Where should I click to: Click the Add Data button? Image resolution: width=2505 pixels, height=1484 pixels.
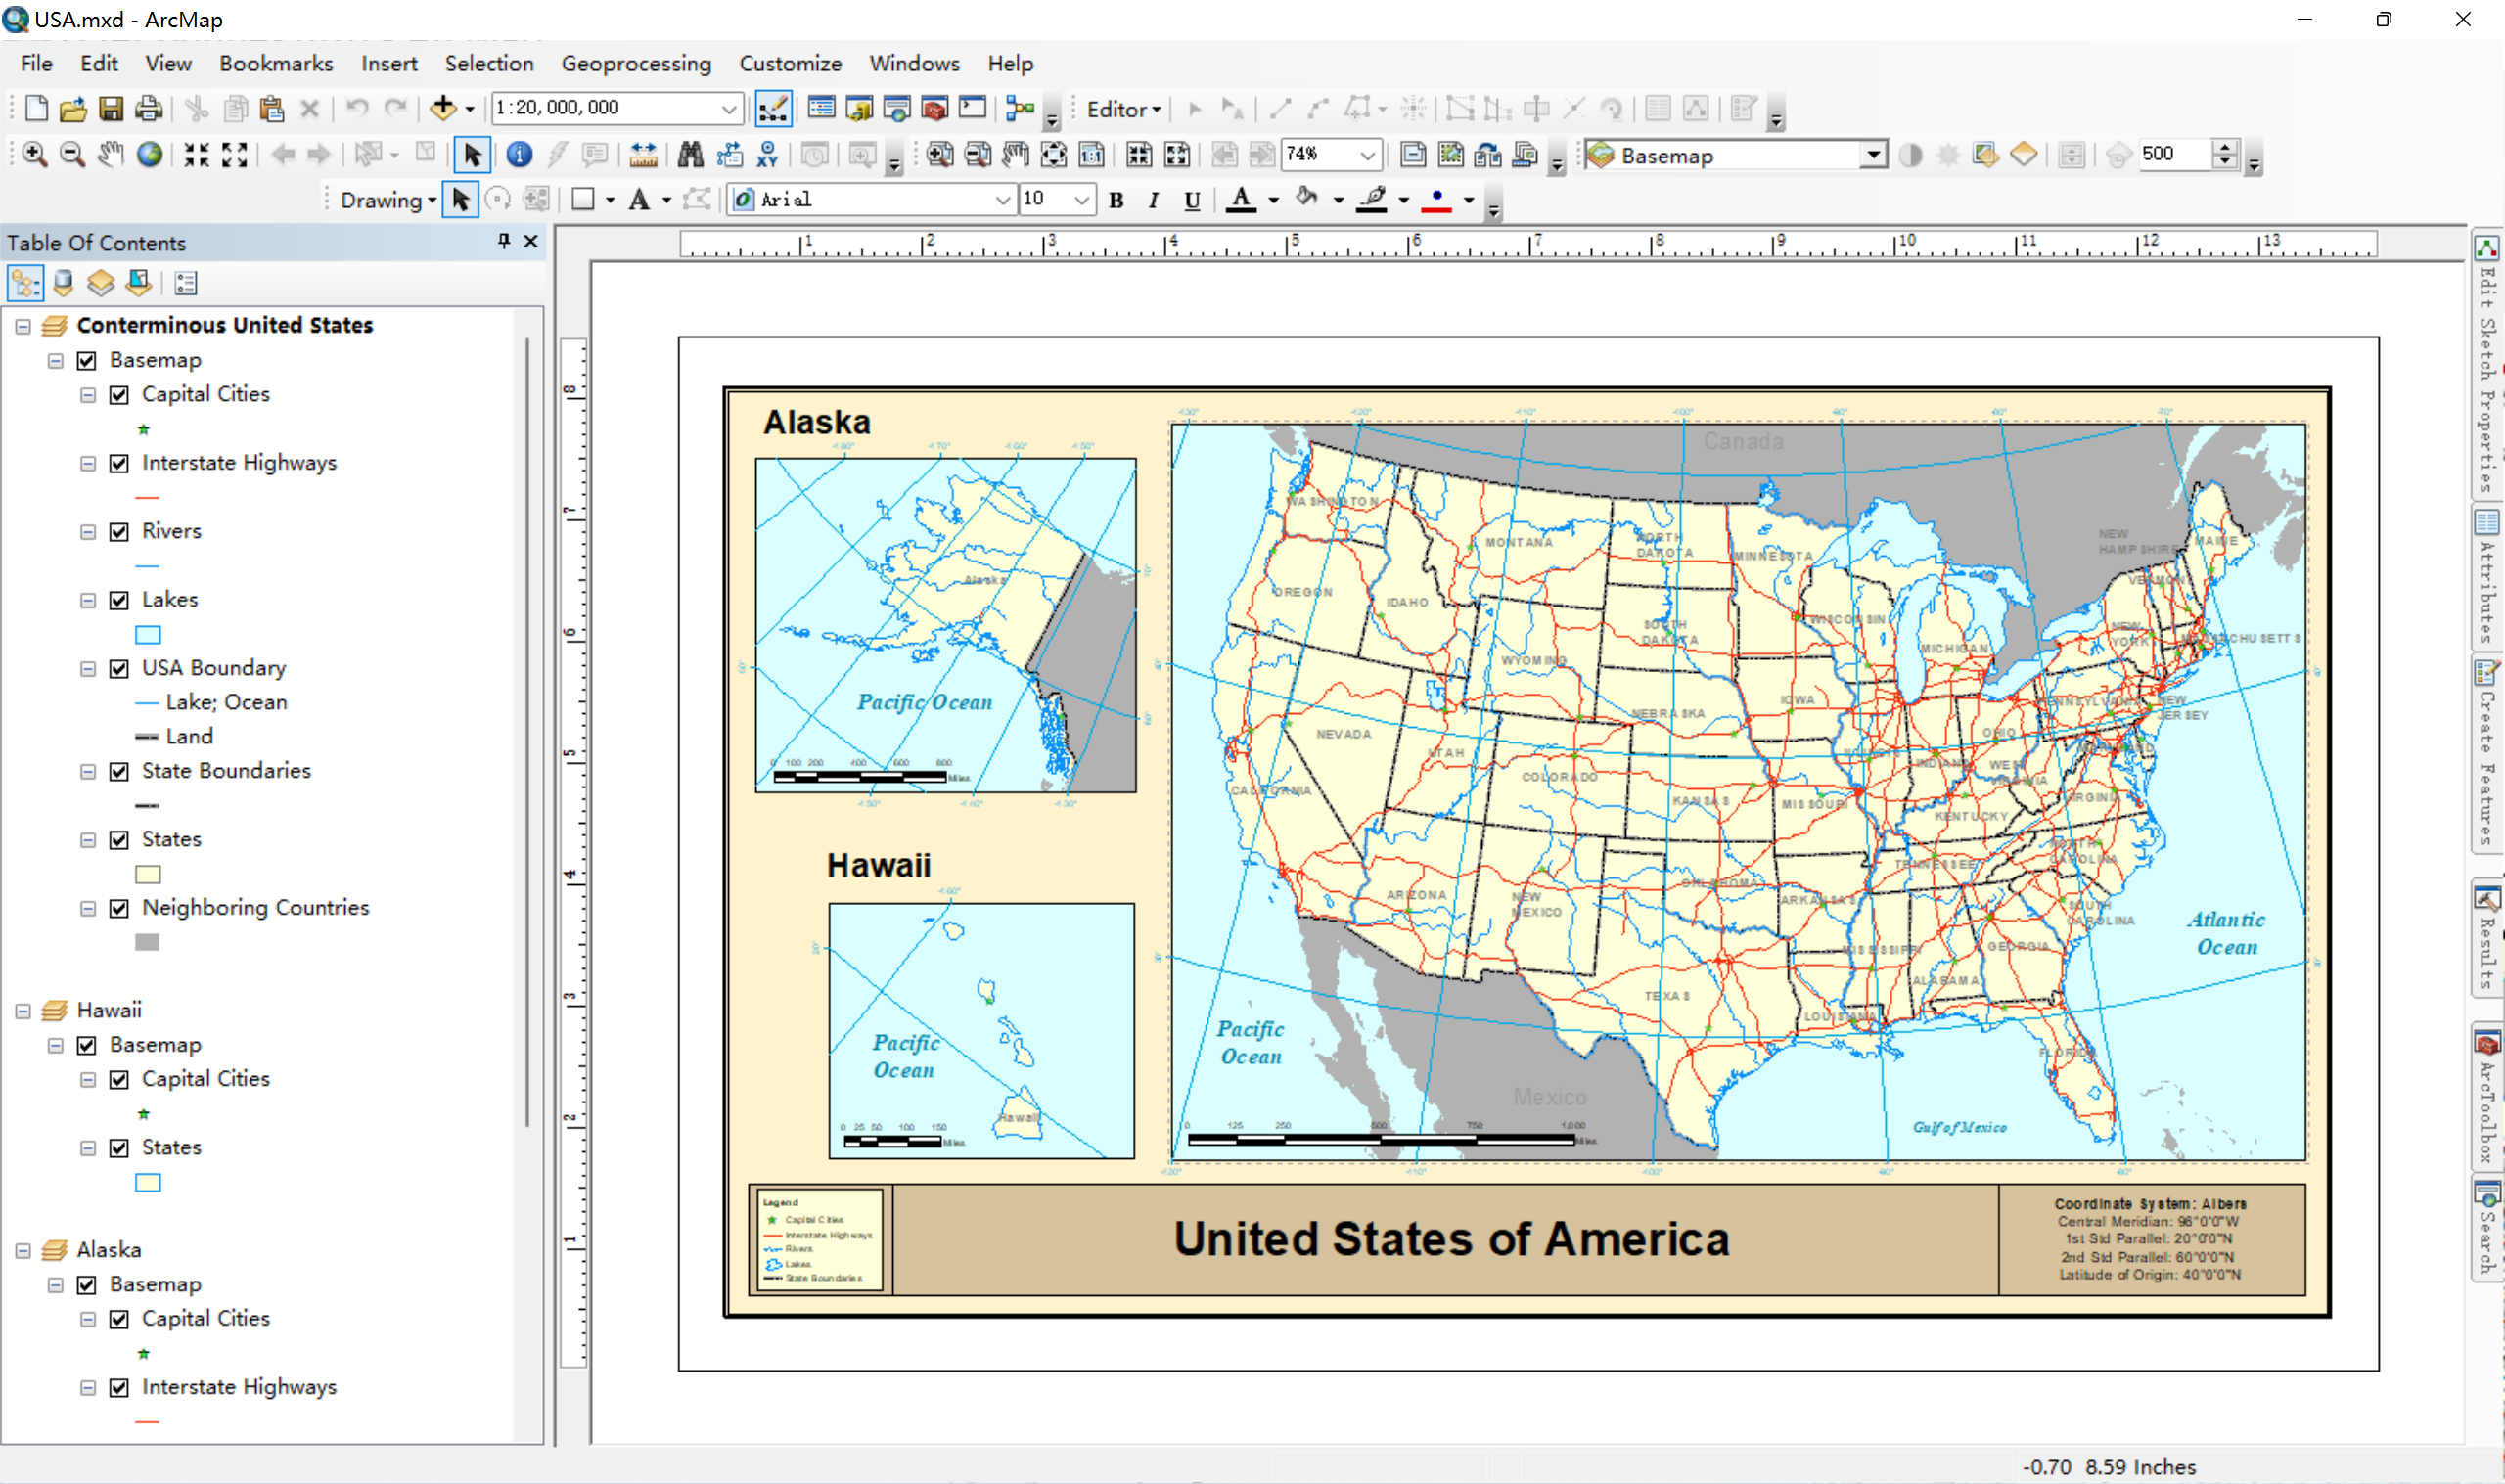pos(443,108)
